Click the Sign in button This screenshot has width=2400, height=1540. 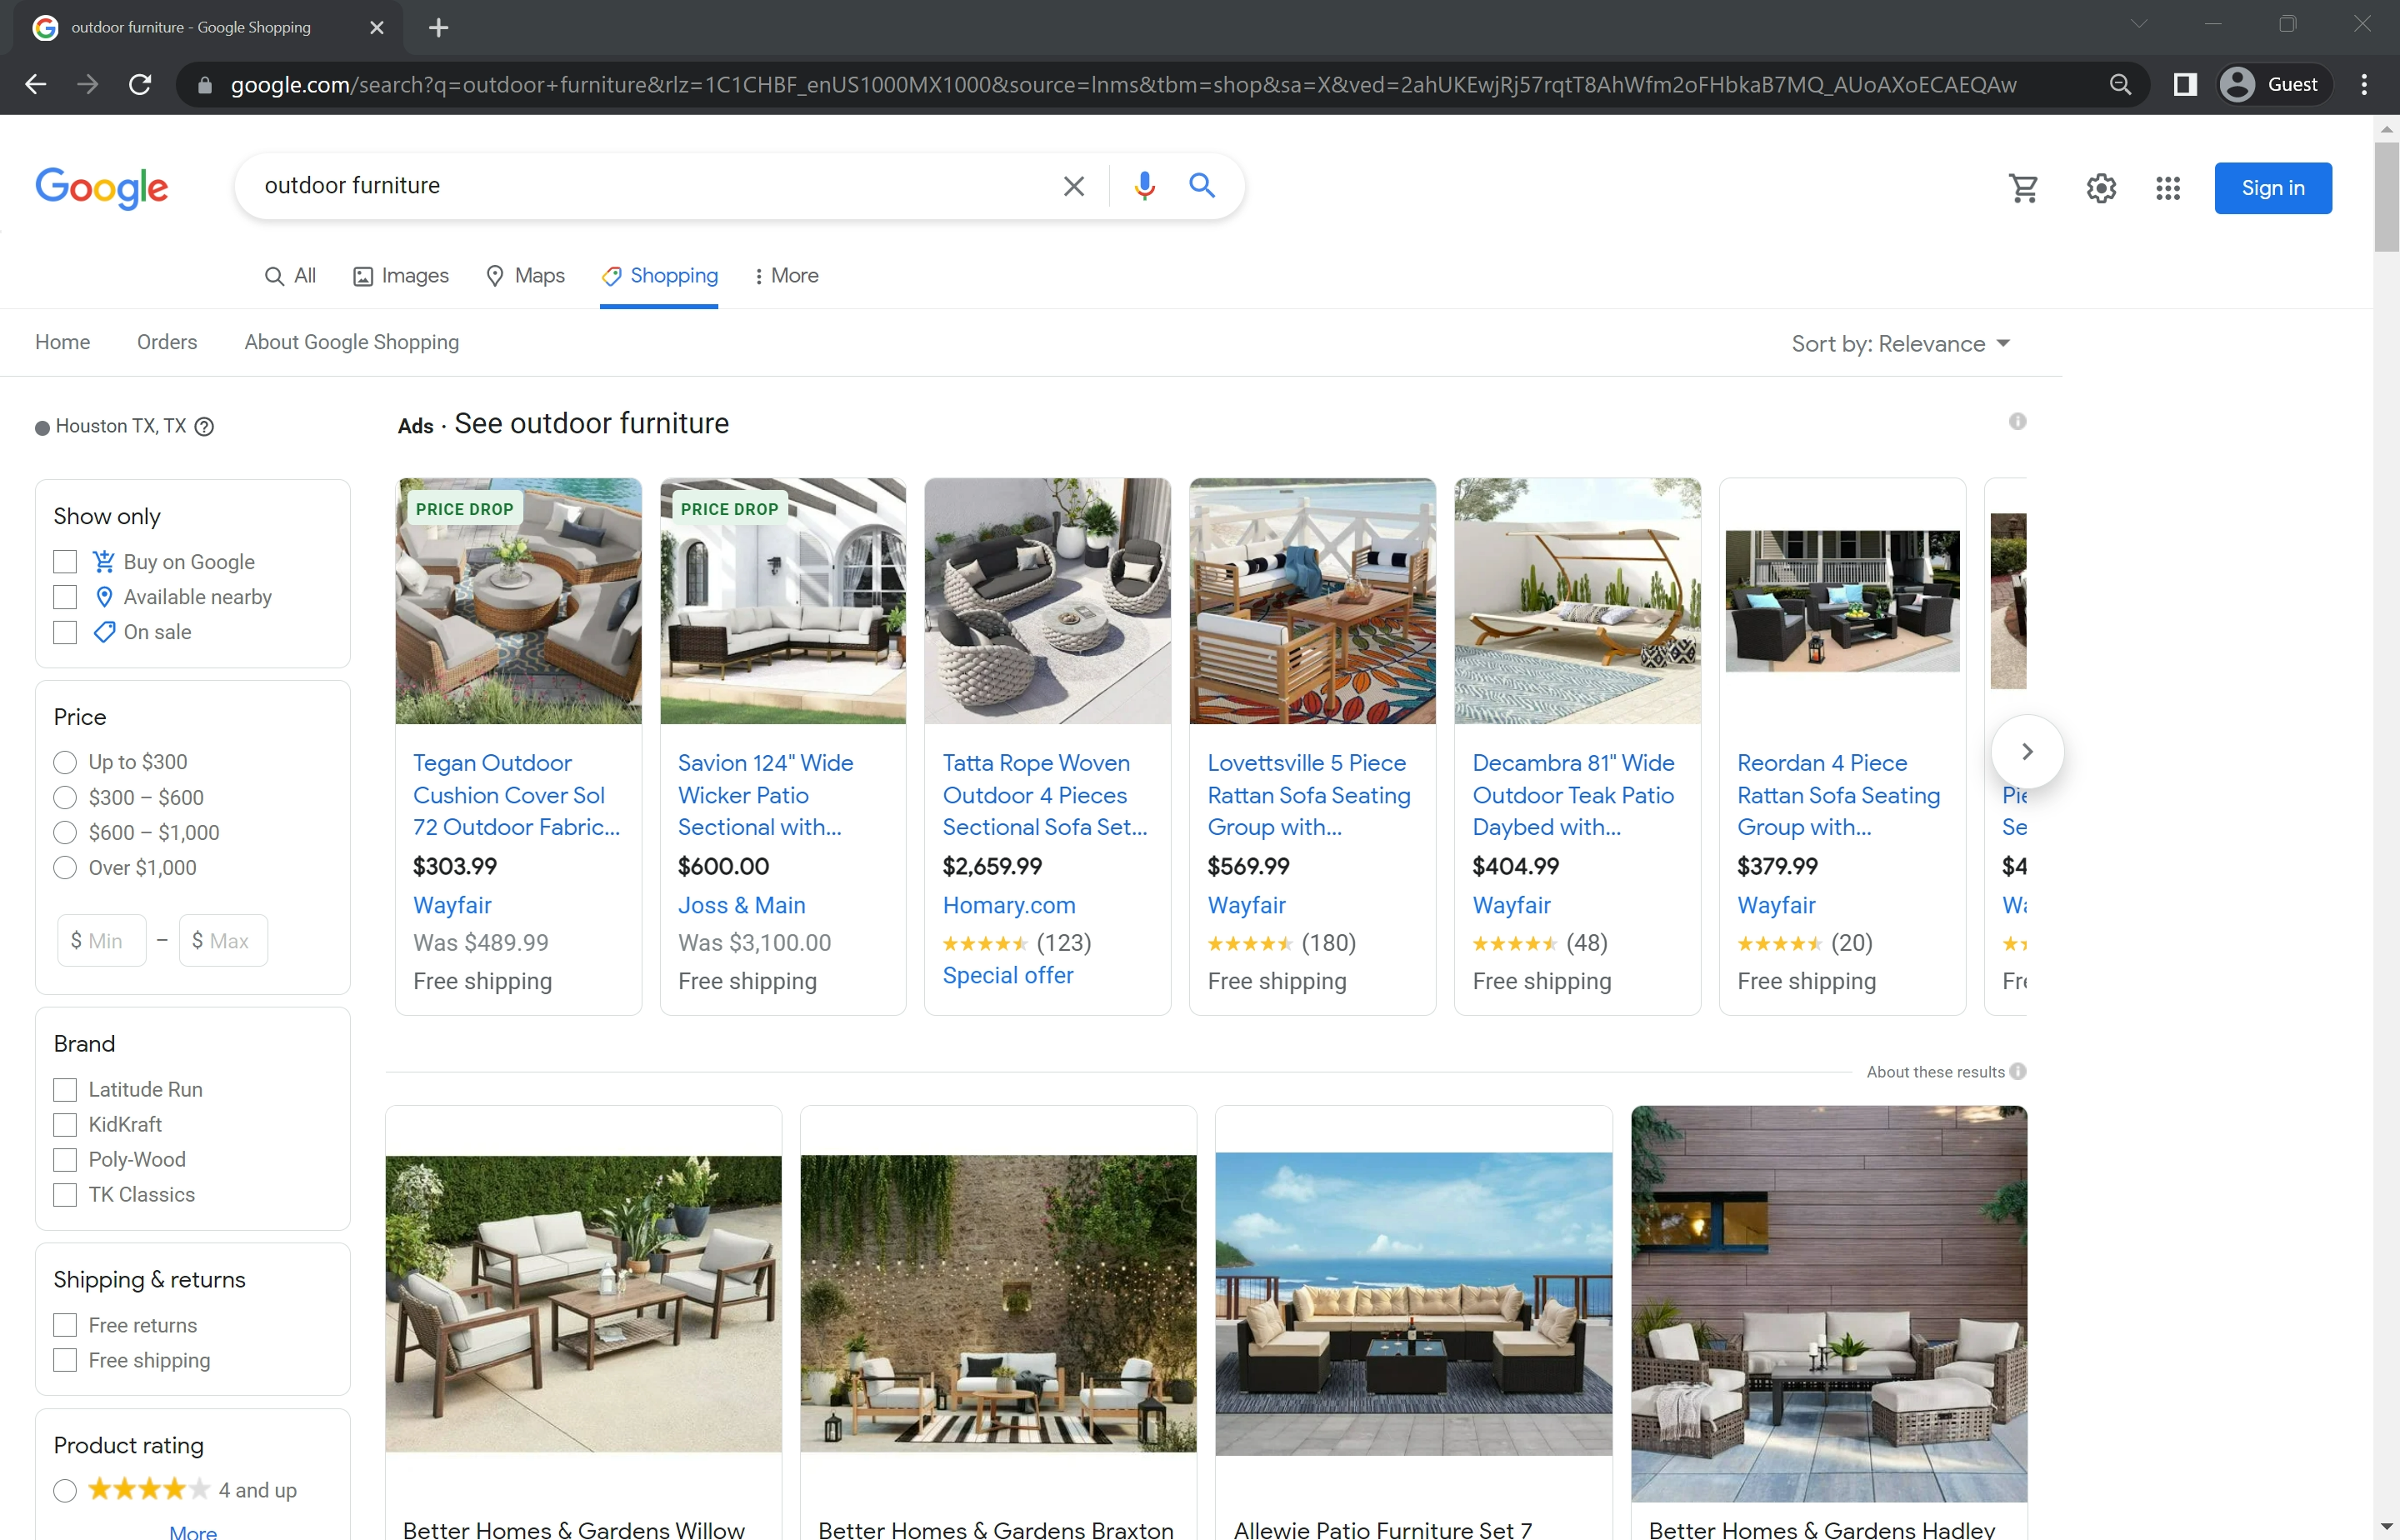point(2272,188)
